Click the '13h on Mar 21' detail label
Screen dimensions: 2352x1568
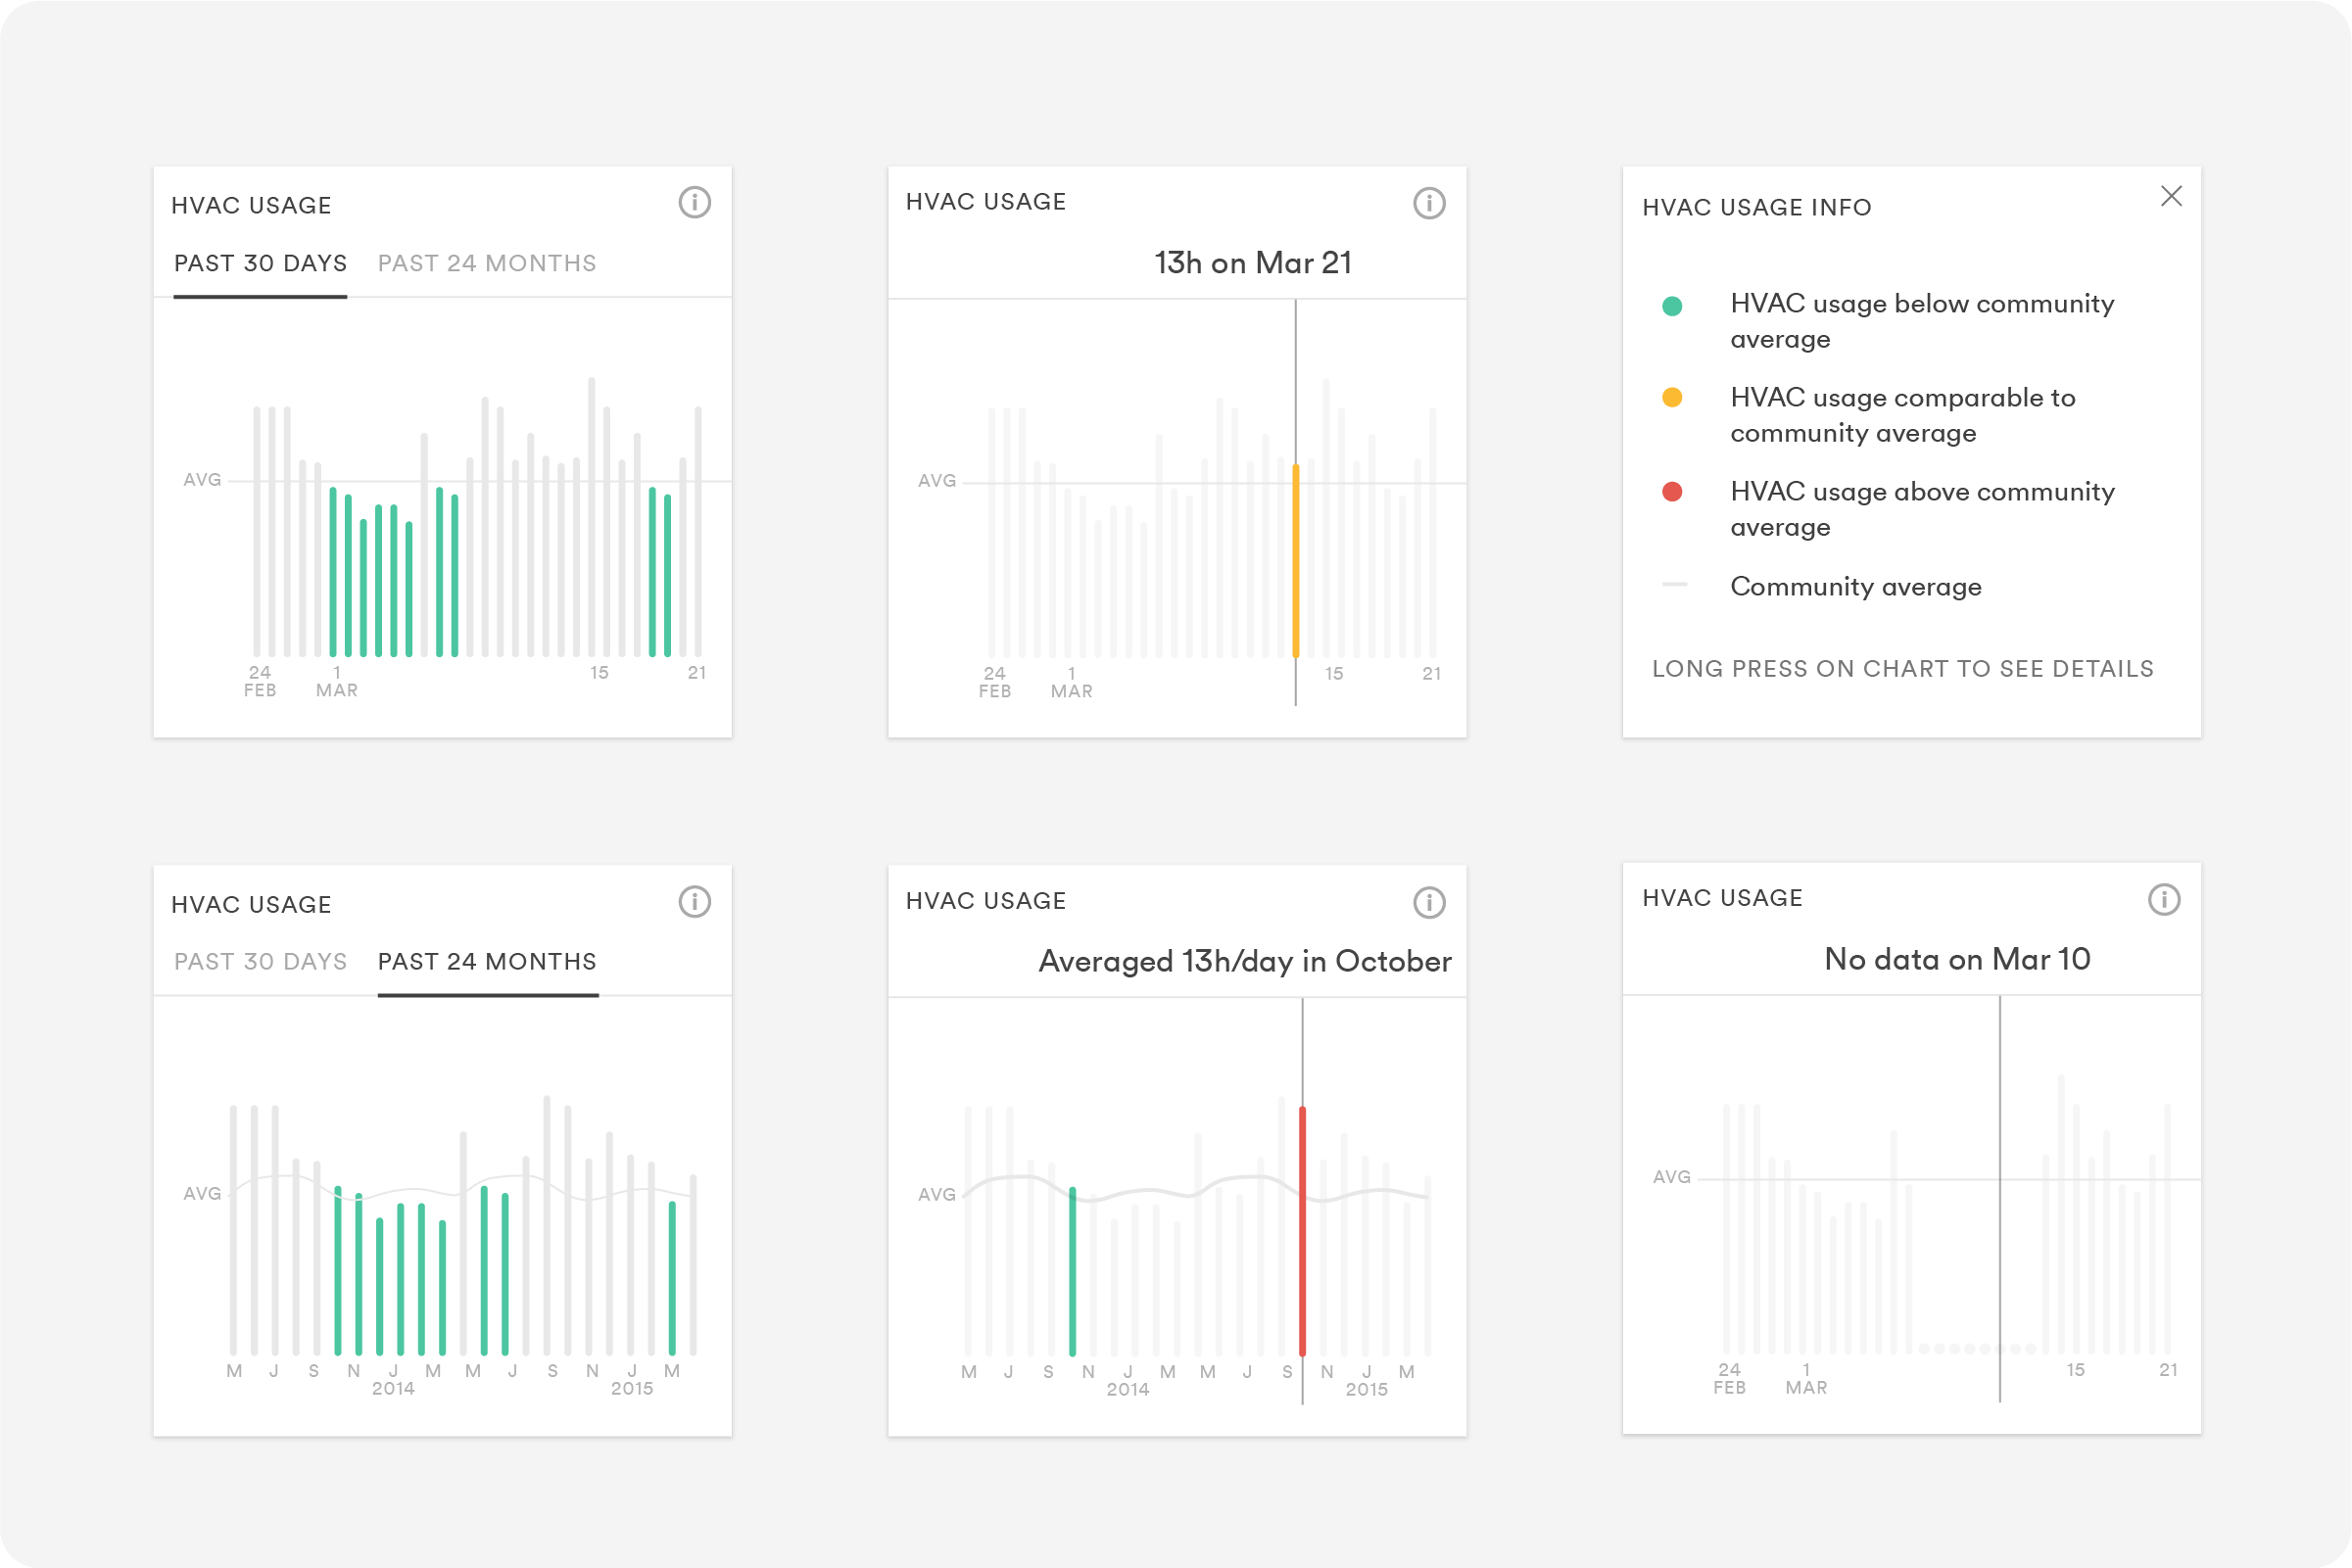[1252, 263]
